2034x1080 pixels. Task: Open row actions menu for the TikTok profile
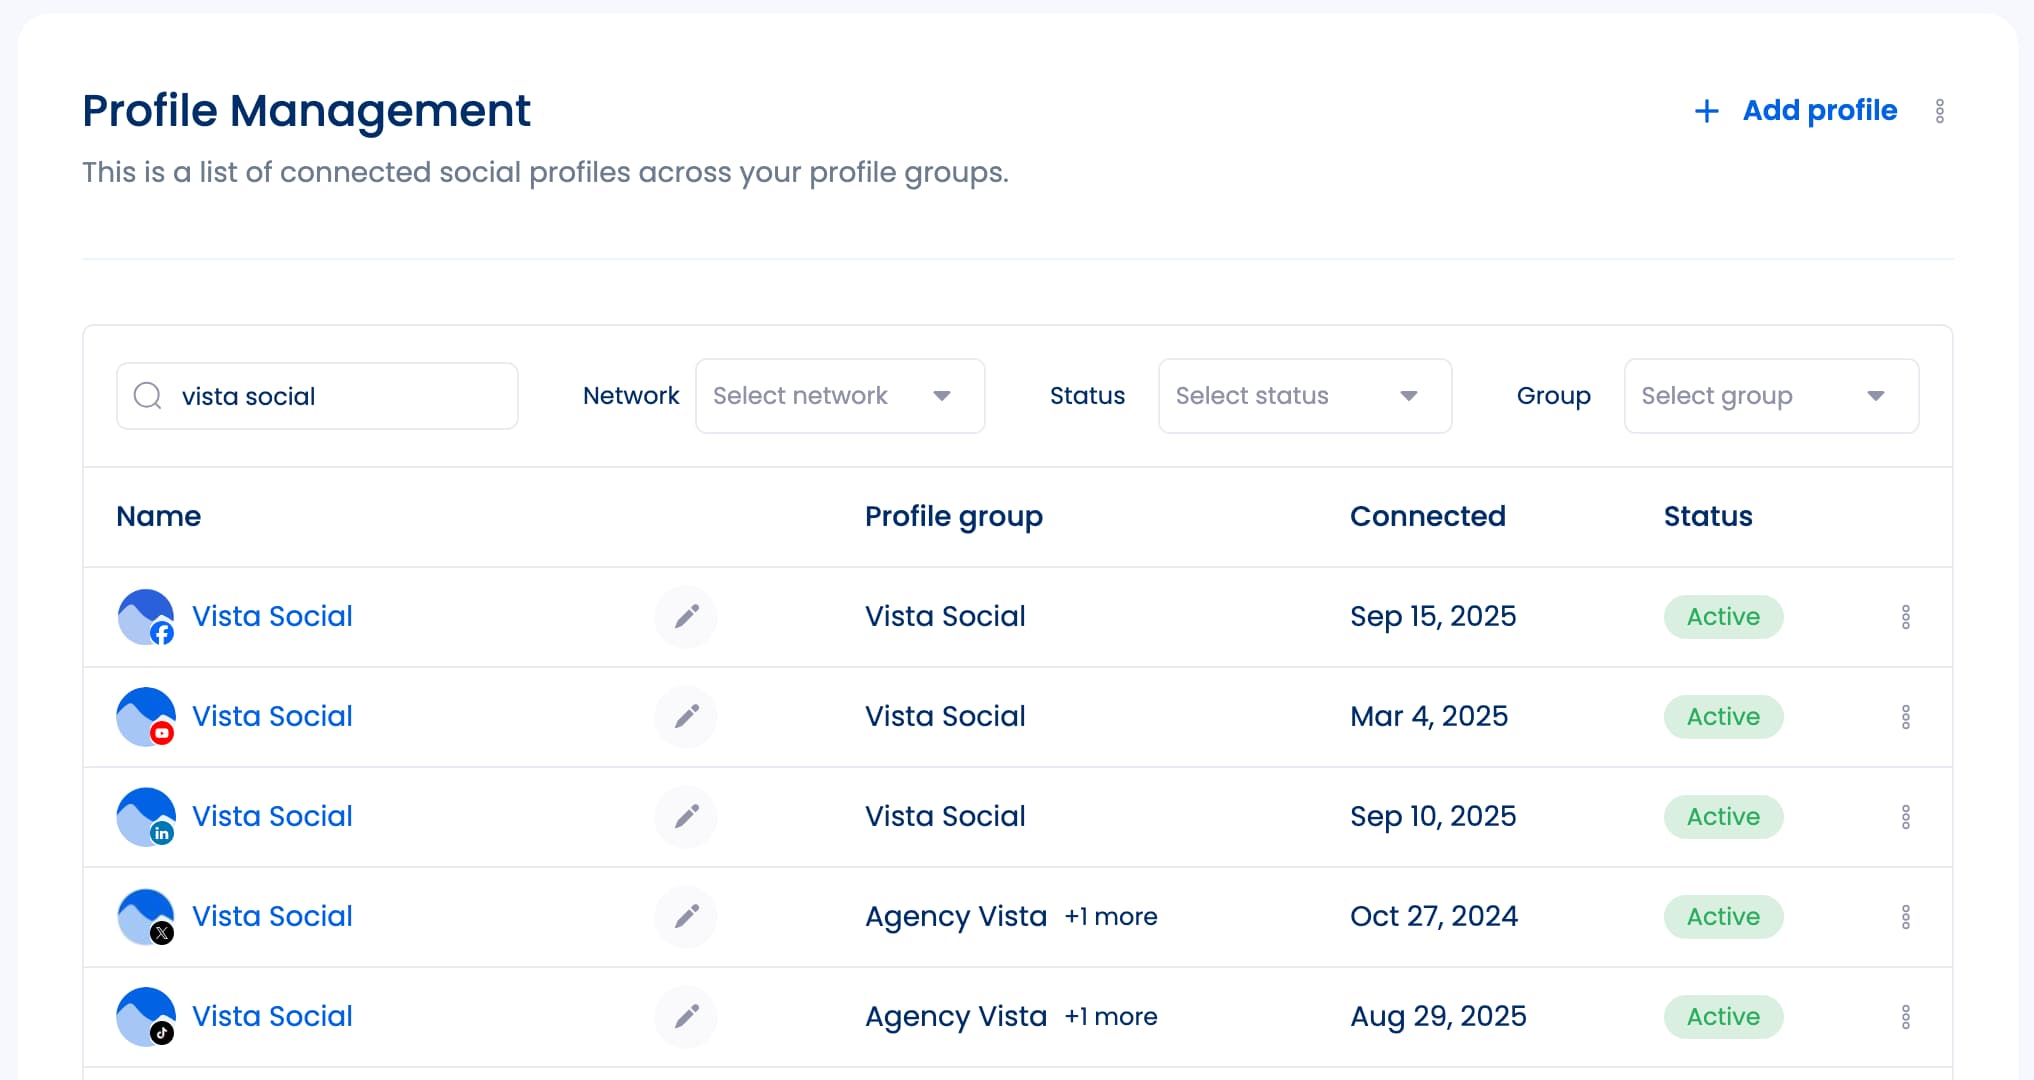point(1907,1016)
